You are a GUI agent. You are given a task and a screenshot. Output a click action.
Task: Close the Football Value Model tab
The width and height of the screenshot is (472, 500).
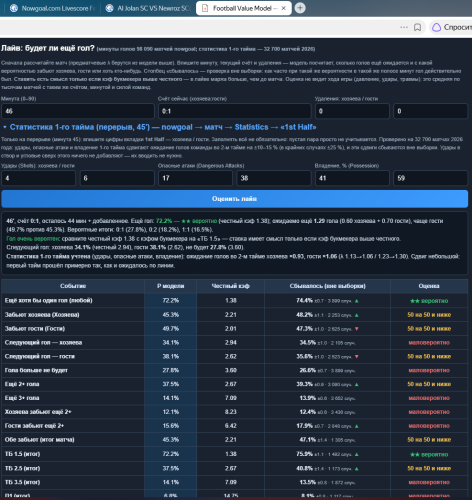284,8
